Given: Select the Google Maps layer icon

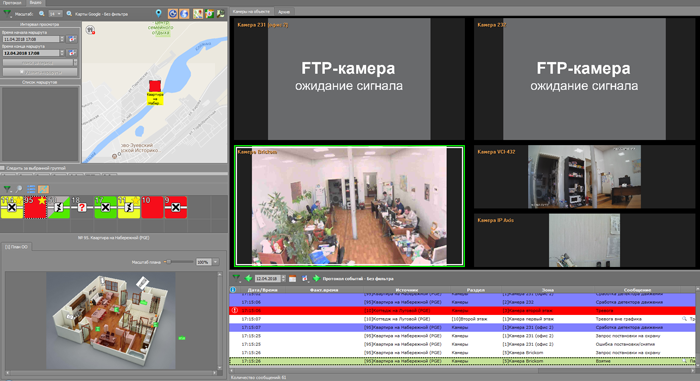Looking at the screenshot, I should [x=197, y=14].
